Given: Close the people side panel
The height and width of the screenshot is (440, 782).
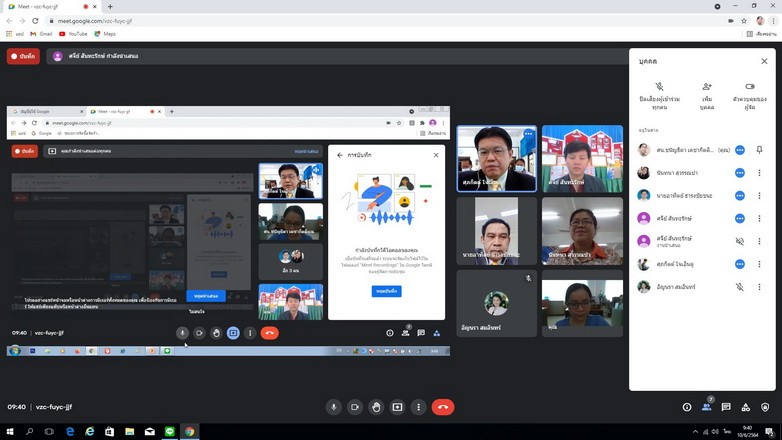Looking at the screenshot, I should (x=764, y=61).
